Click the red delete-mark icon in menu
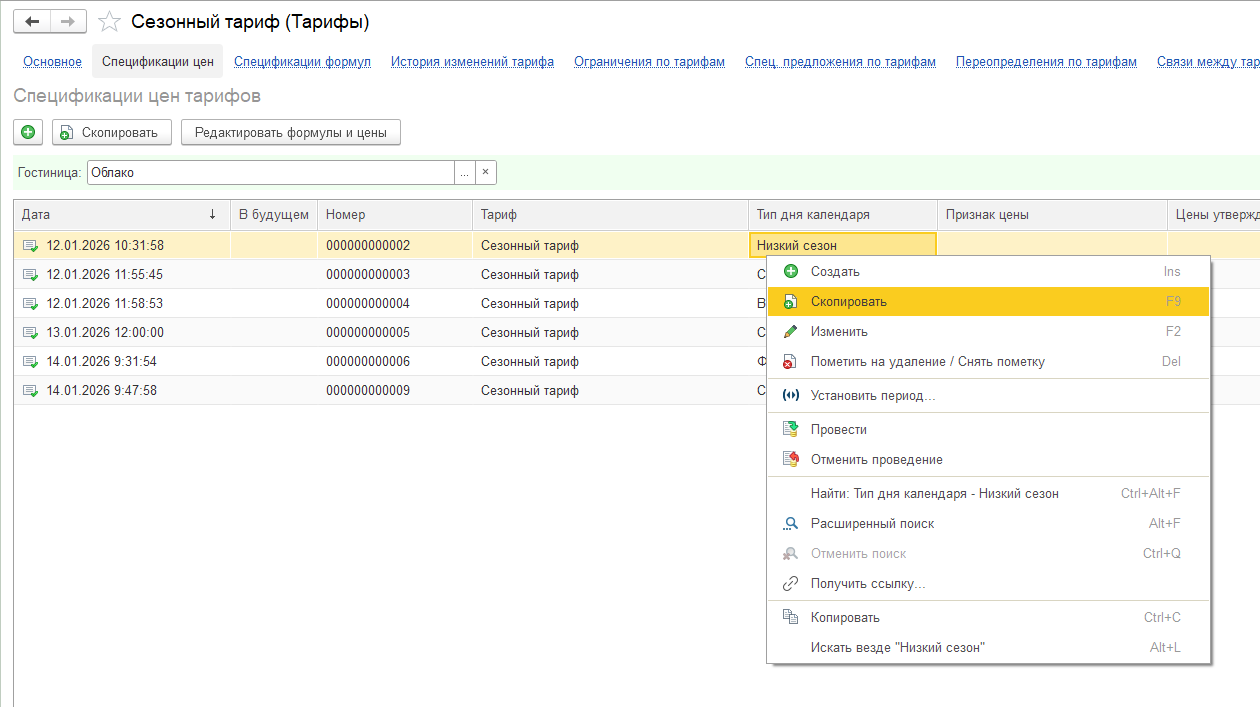The image size is (1260, 707). coord(791,361)
